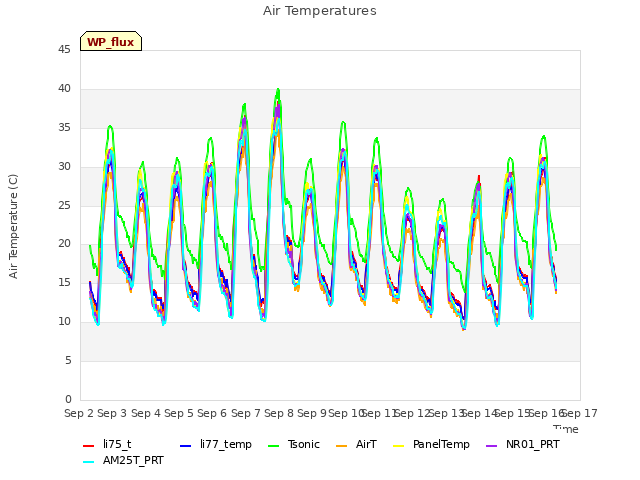Toggle the PanelTemp legend entry

point(431,444)
